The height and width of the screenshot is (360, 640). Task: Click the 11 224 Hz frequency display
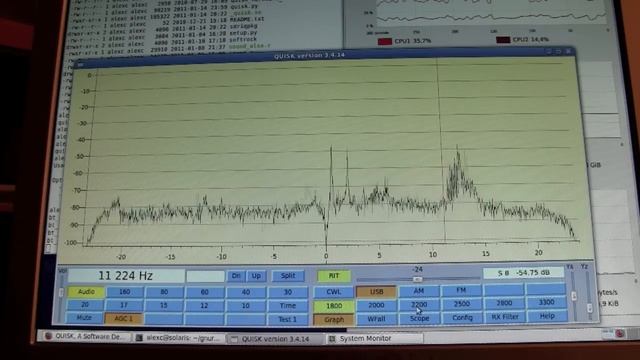coord(126,276)
